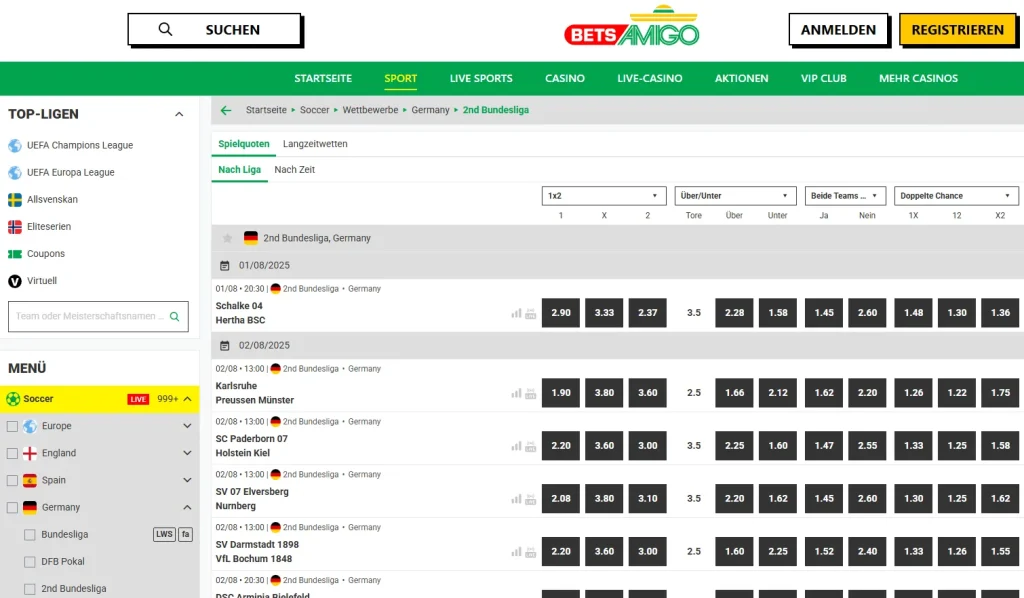Open the Doppelte Chance market dropdown
The image size is (1024, 598).
click(956, 196)
